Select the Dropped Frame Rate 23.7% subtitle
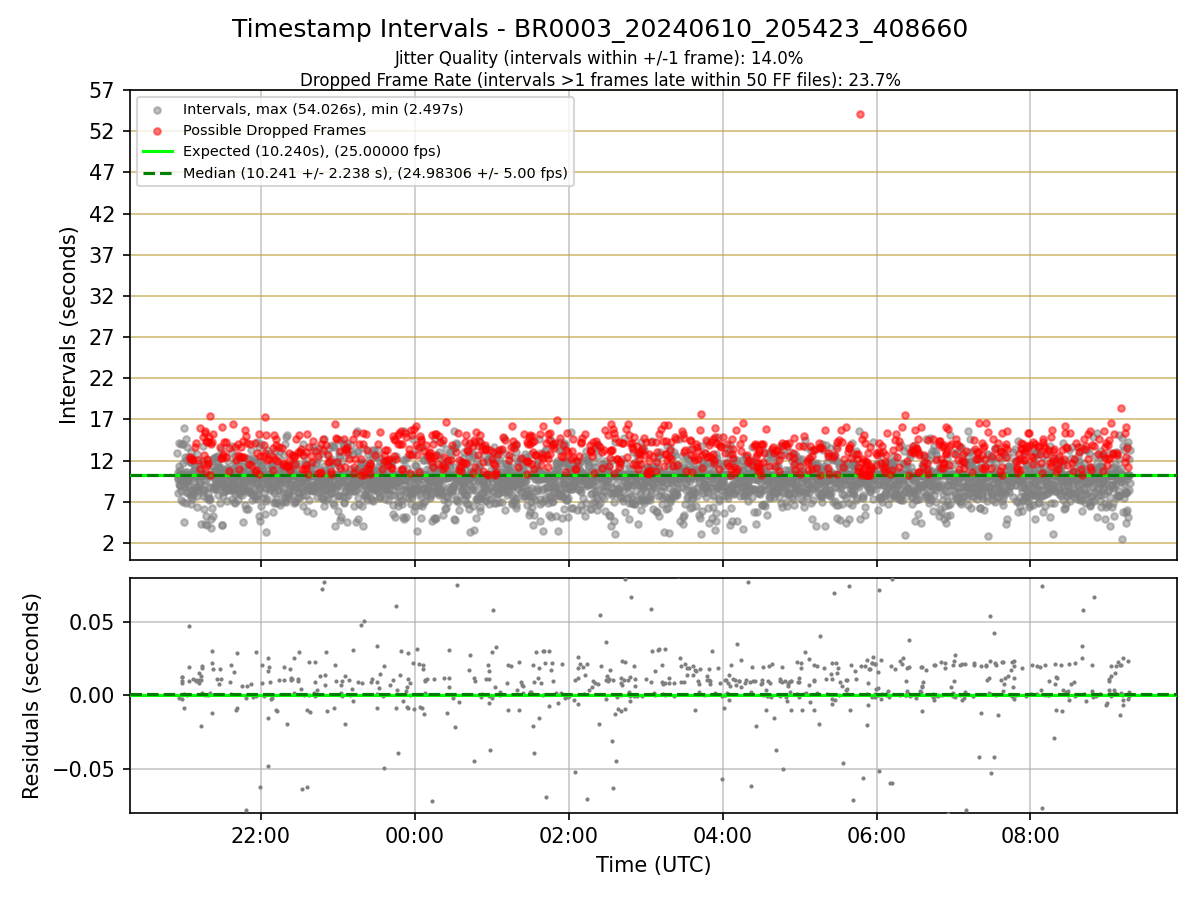The height and width of the screenshot is (900, 1200). click(x=600, y=80)
